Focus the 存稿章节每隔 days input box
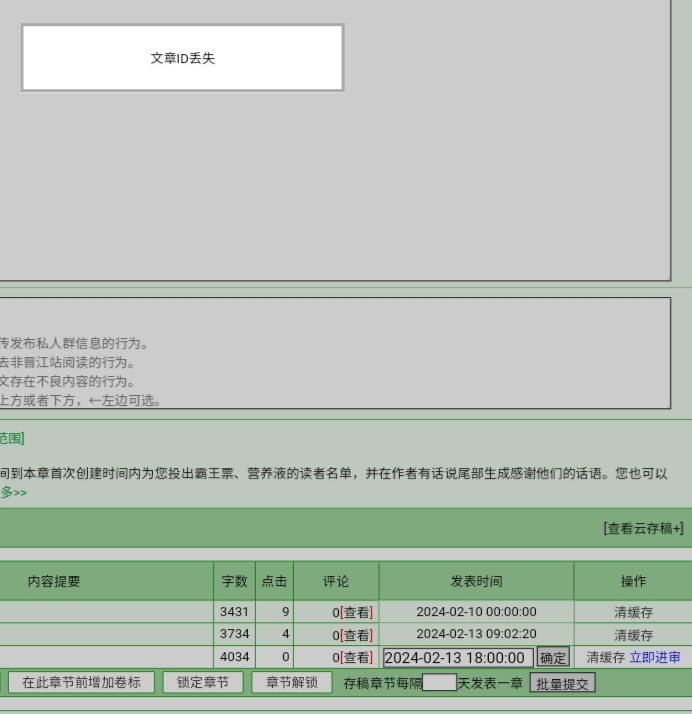This screenshot has width=692, height=714. 439,683
